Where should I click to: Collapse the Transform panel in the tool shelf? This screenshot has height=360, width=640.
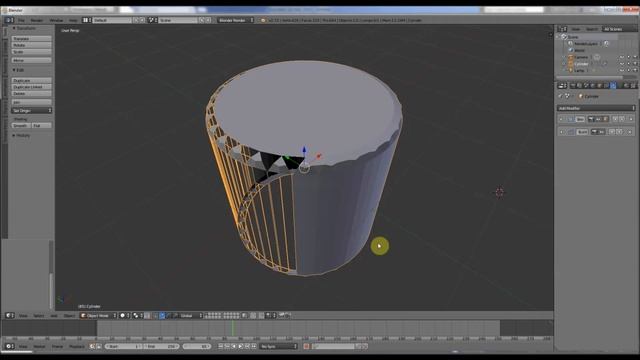pyautogui.click(x=14, y=28)
